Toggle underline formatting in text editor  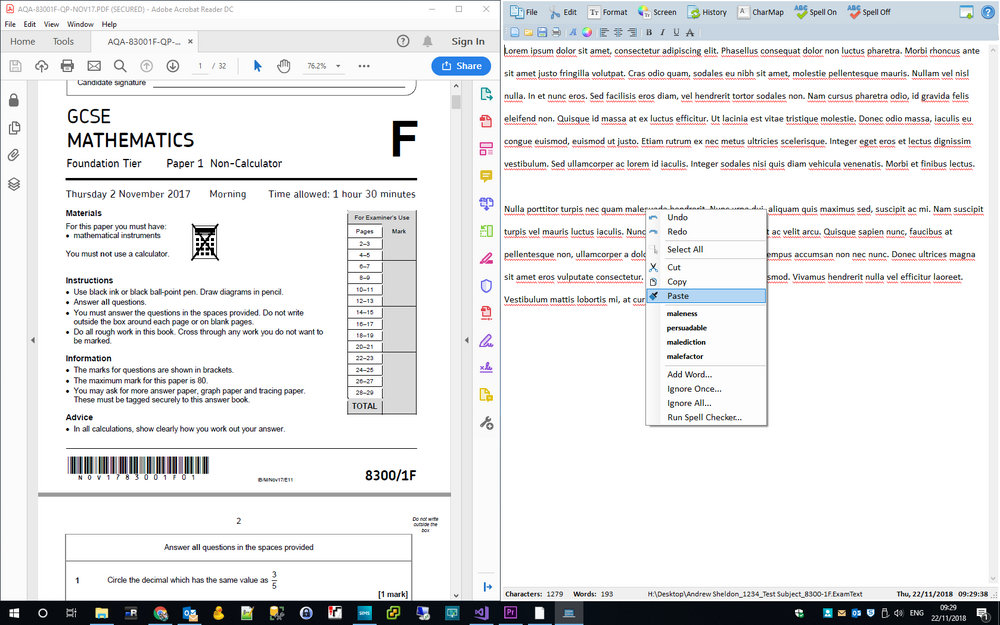pos(676,32)
